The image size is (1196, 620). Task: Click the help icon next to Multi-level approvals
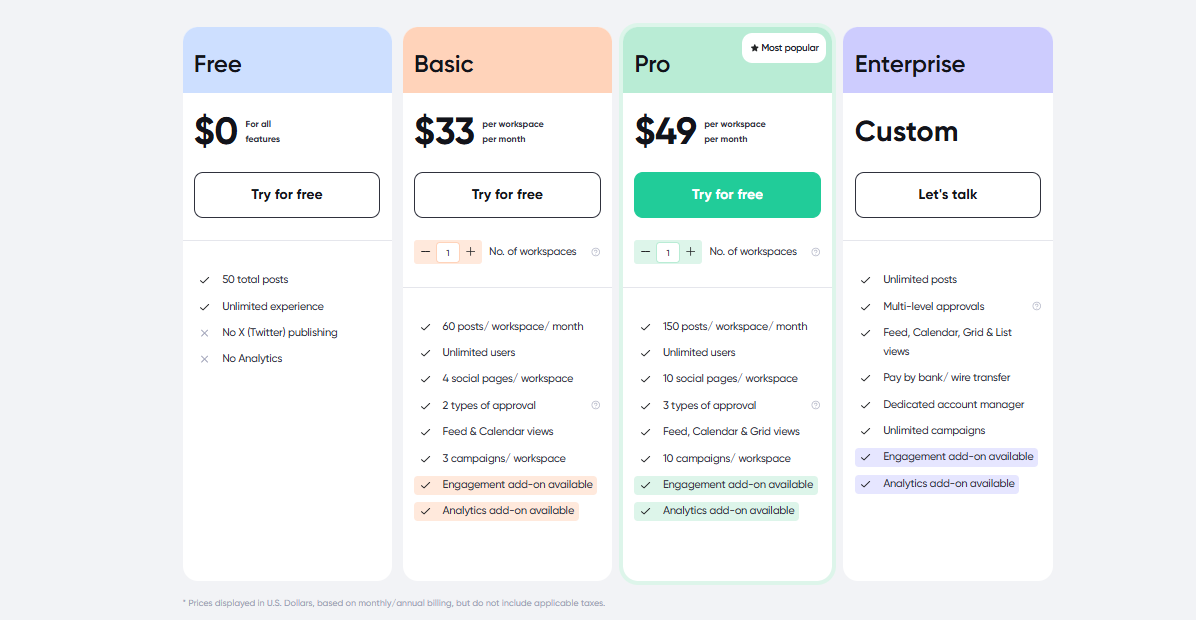click(x=1037, y=306)
